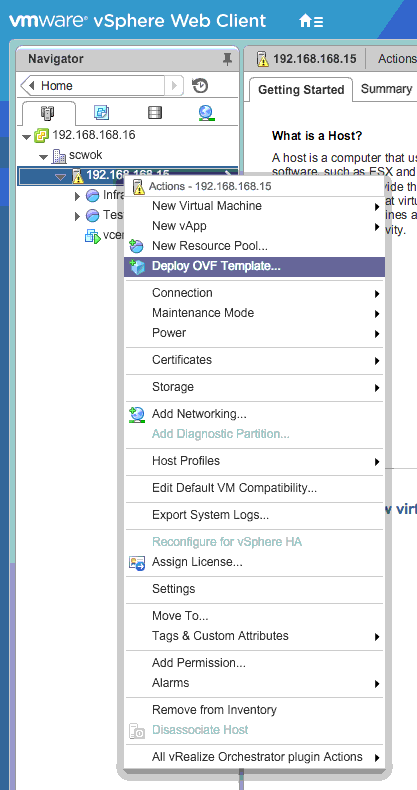417x790 pixels.
Task: Open the New Virtual Machine submenu arrow
Action: point(377,207)
